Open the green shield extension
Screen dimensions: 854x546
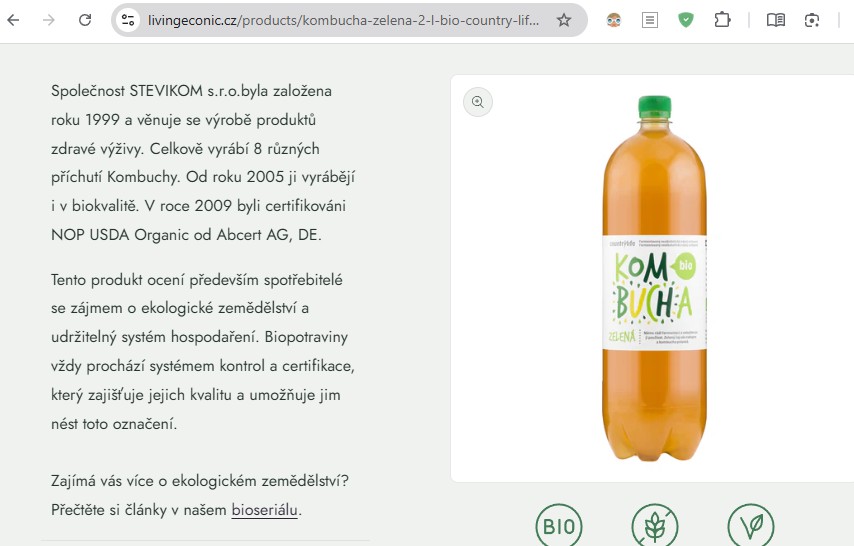pos(686,20)
